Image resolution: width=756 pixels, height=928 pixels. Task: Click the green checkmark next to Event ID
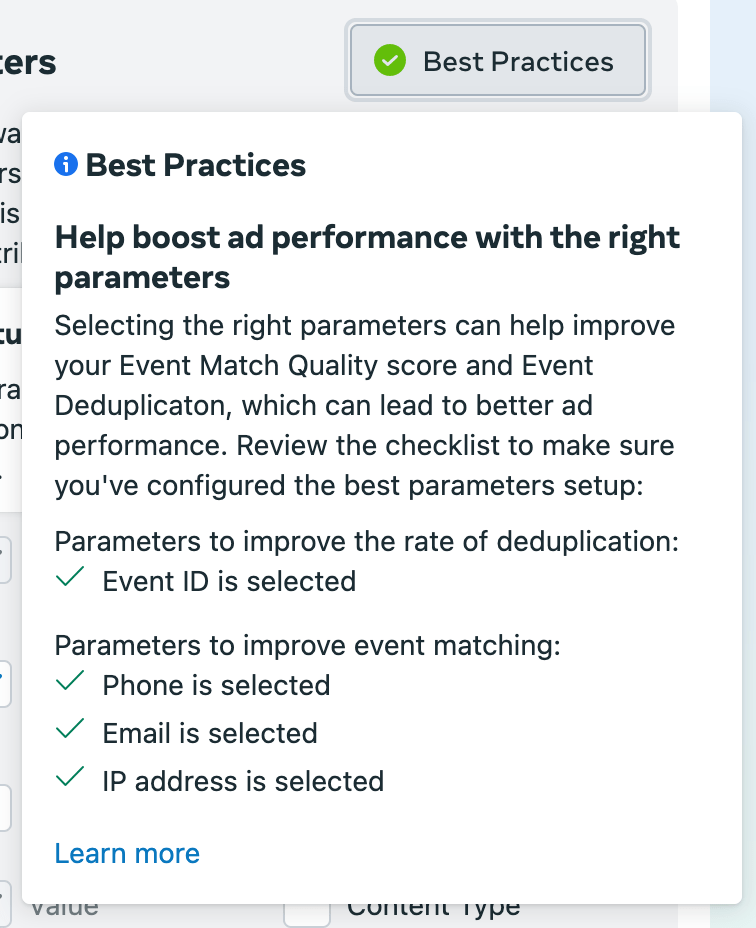tap(69, 580)
